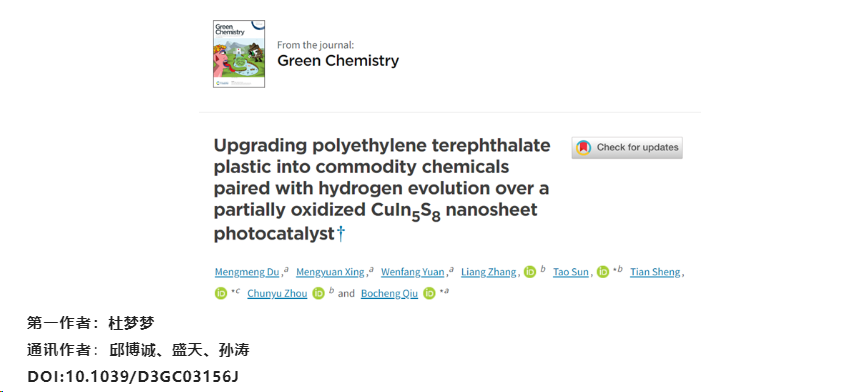843x392 pixels.
Task: Click the bookmark icon in Check for updates
Action: click(583, 147)
